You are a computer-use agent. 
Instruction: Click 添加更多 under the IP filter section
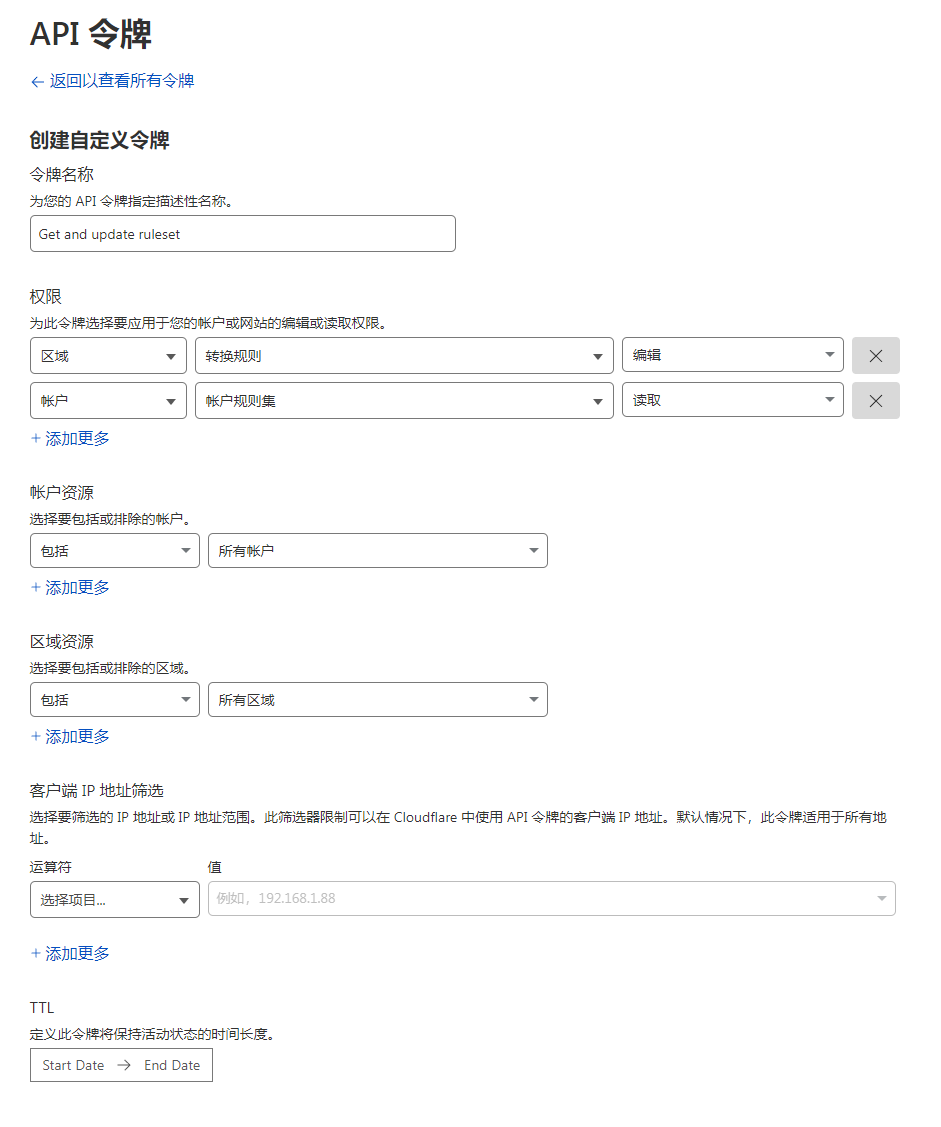point(70,953)
